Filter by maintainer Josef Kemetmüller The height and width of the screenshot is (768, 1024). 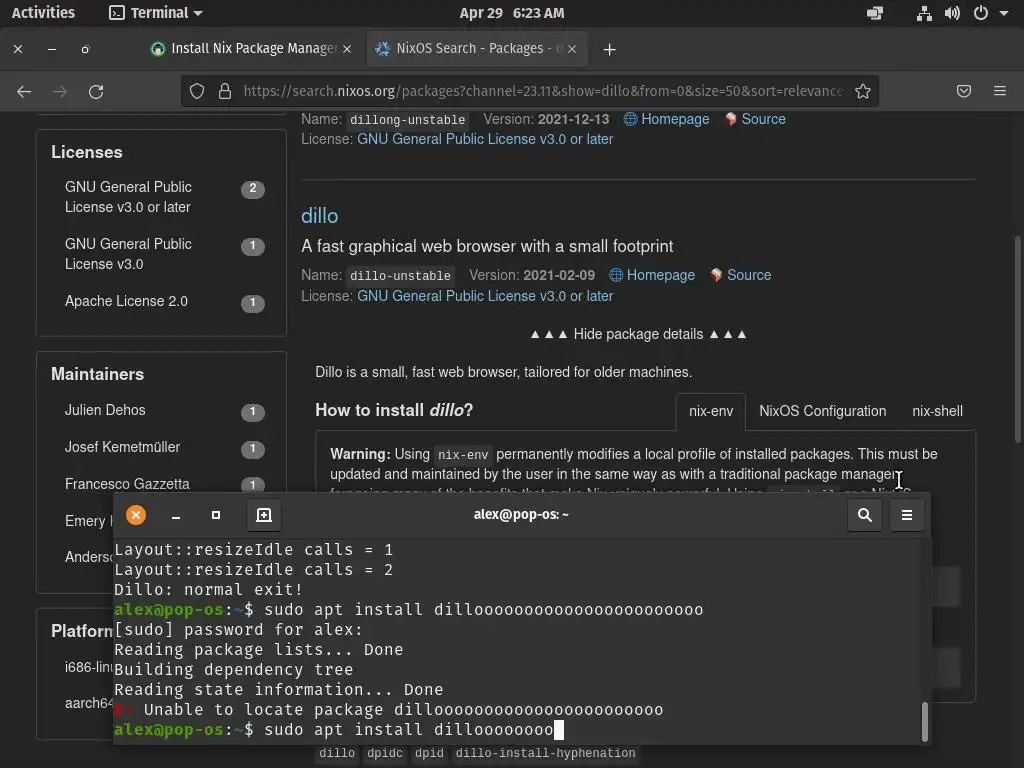coord(163,448)
